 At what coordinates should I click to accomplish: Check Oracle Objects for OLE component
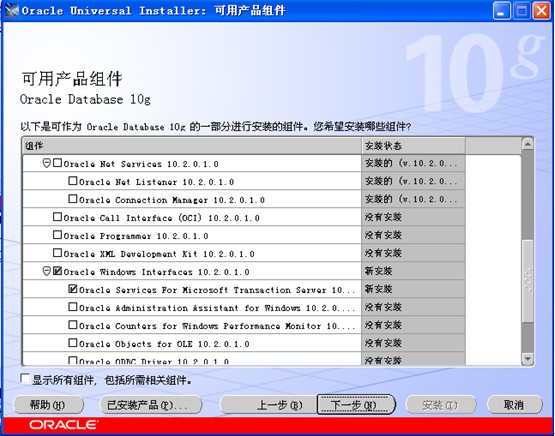pos(73,343)
